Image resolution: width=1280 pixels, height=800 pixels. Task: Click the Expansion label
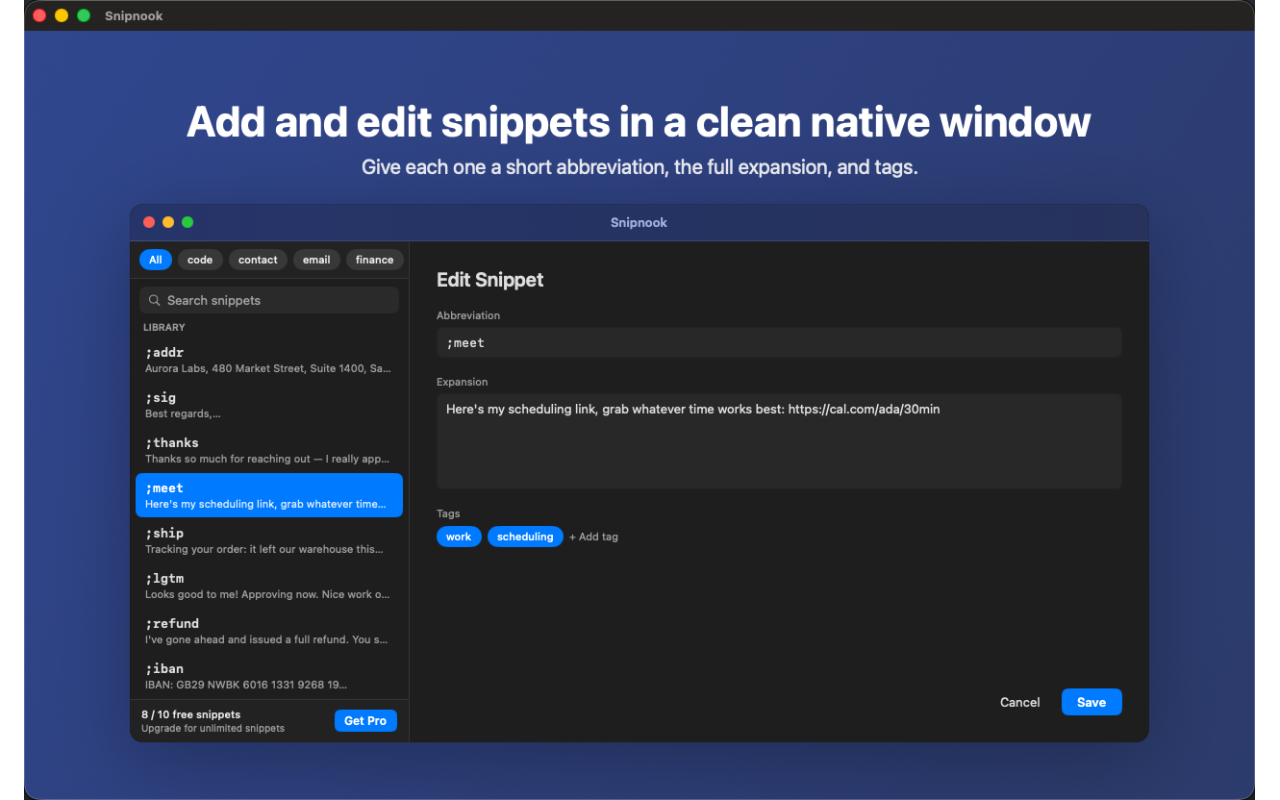point(462,382)
